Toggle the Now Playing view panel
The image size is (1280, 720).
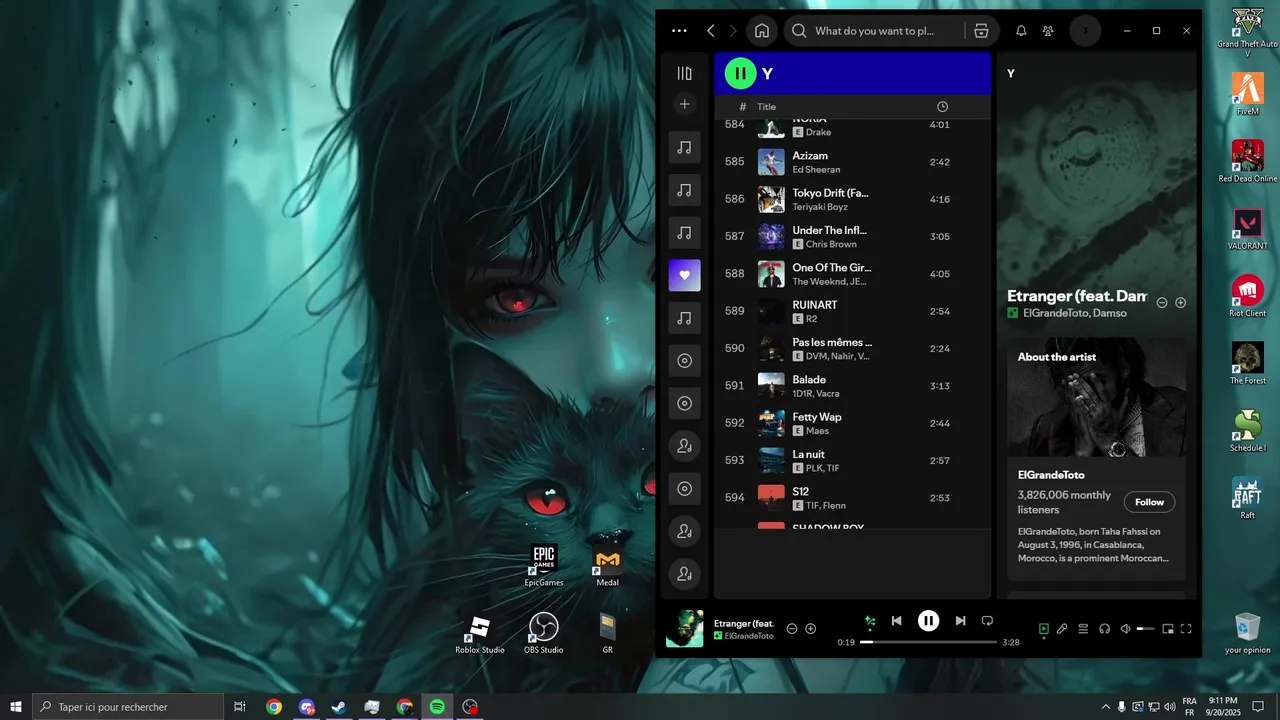[1043, 629]
